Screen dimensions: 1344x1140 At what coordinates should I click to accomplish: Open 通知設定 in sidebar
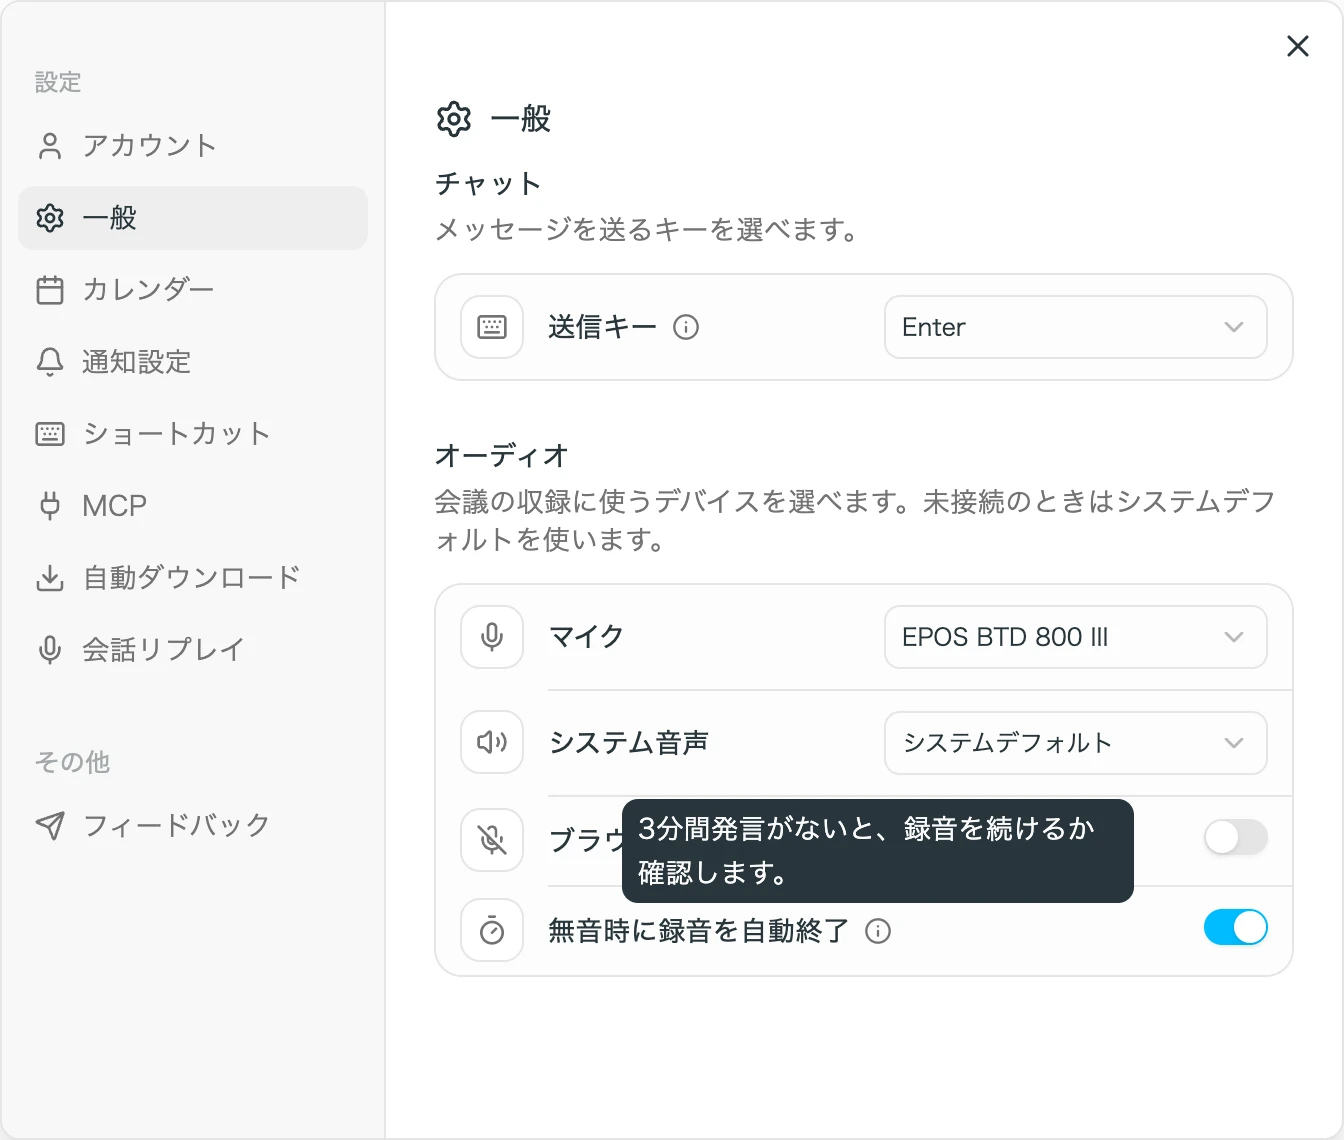(x=193, y=362)
